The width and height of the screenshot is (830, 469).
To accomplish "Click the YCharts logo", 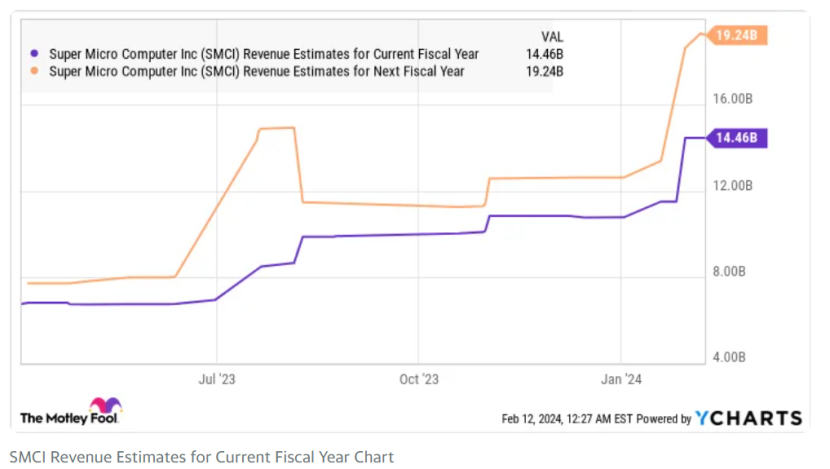I will coord(748,418).
